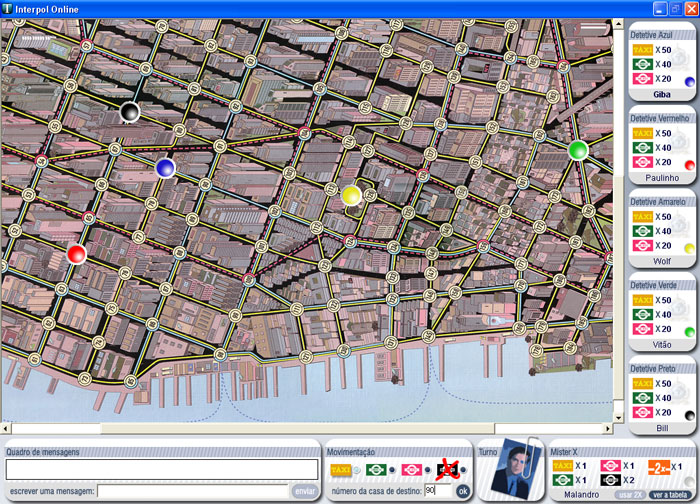Viewport: 700px width, 504px height.
Task: Select the taxi movement radio button
Action: point(357,471)
